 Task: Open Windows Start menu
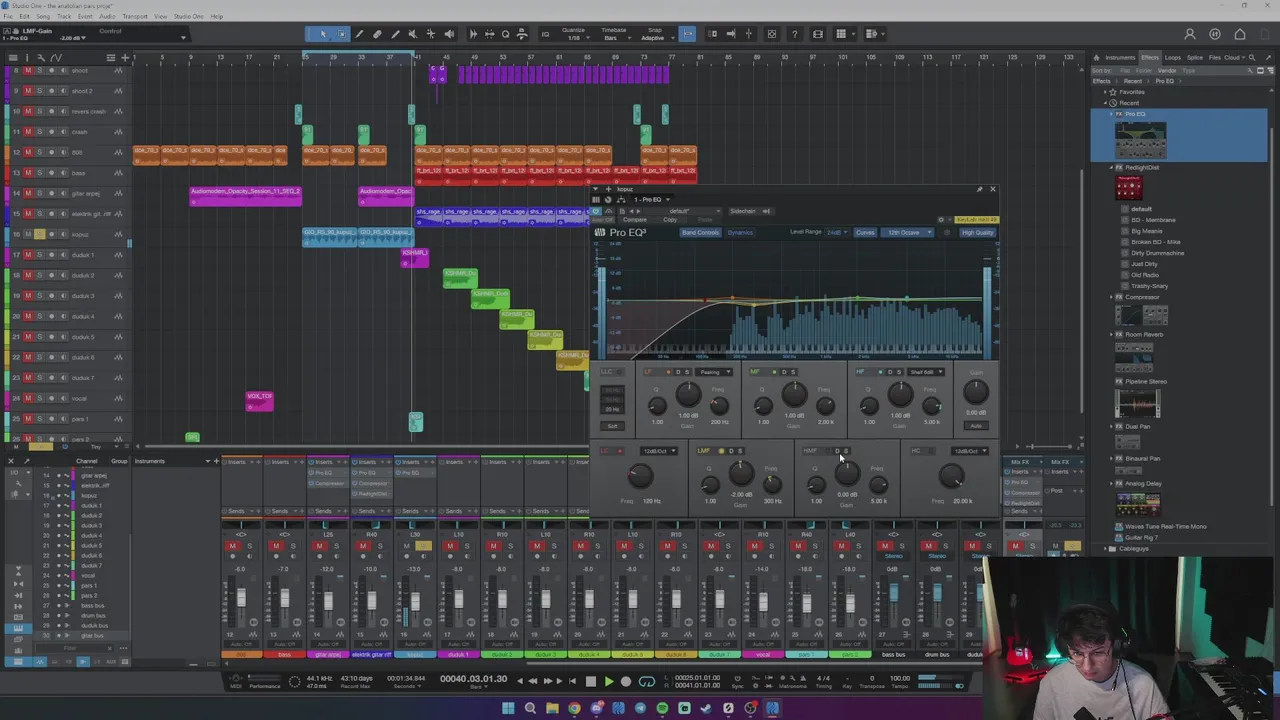click(x=508, y=708)
